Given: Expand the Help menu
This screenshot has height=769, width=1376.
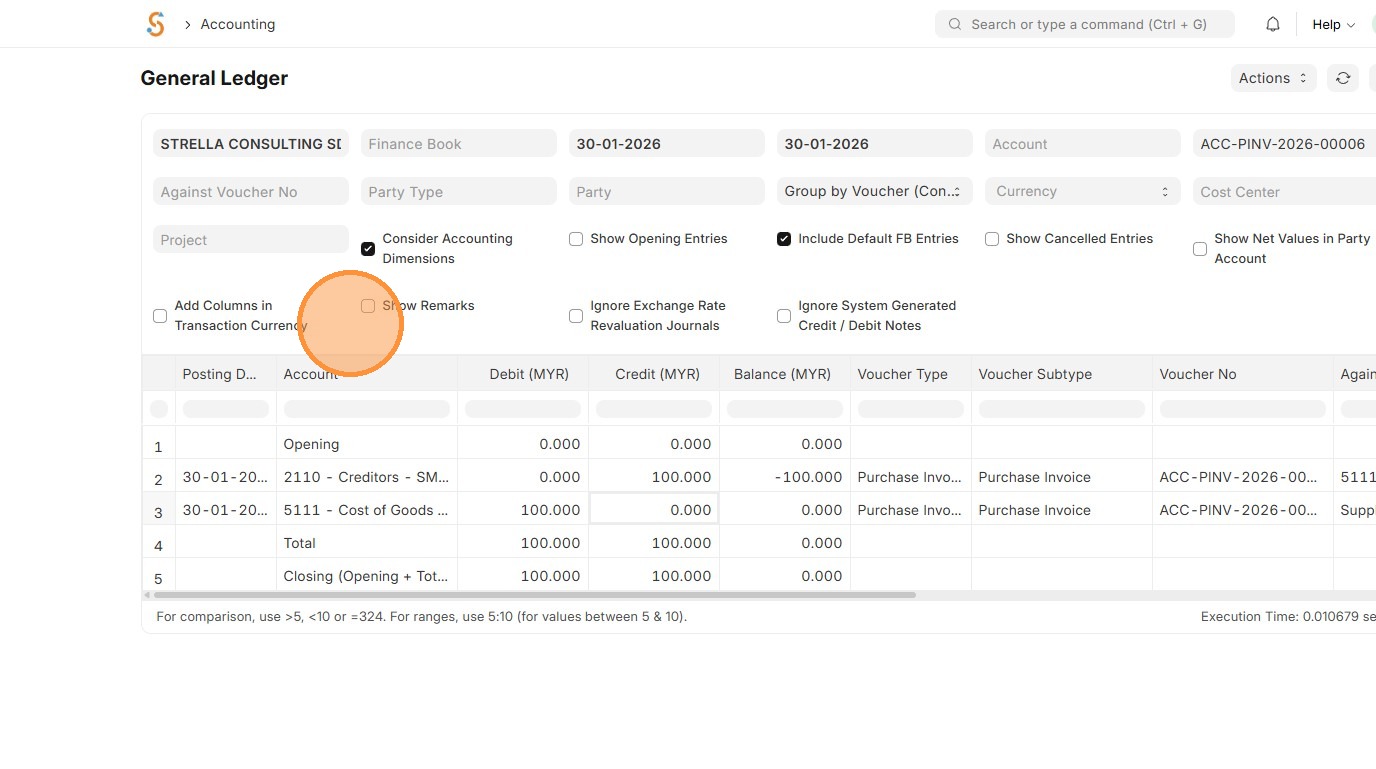Looking at the screenshot, I should click(1333, 24).
